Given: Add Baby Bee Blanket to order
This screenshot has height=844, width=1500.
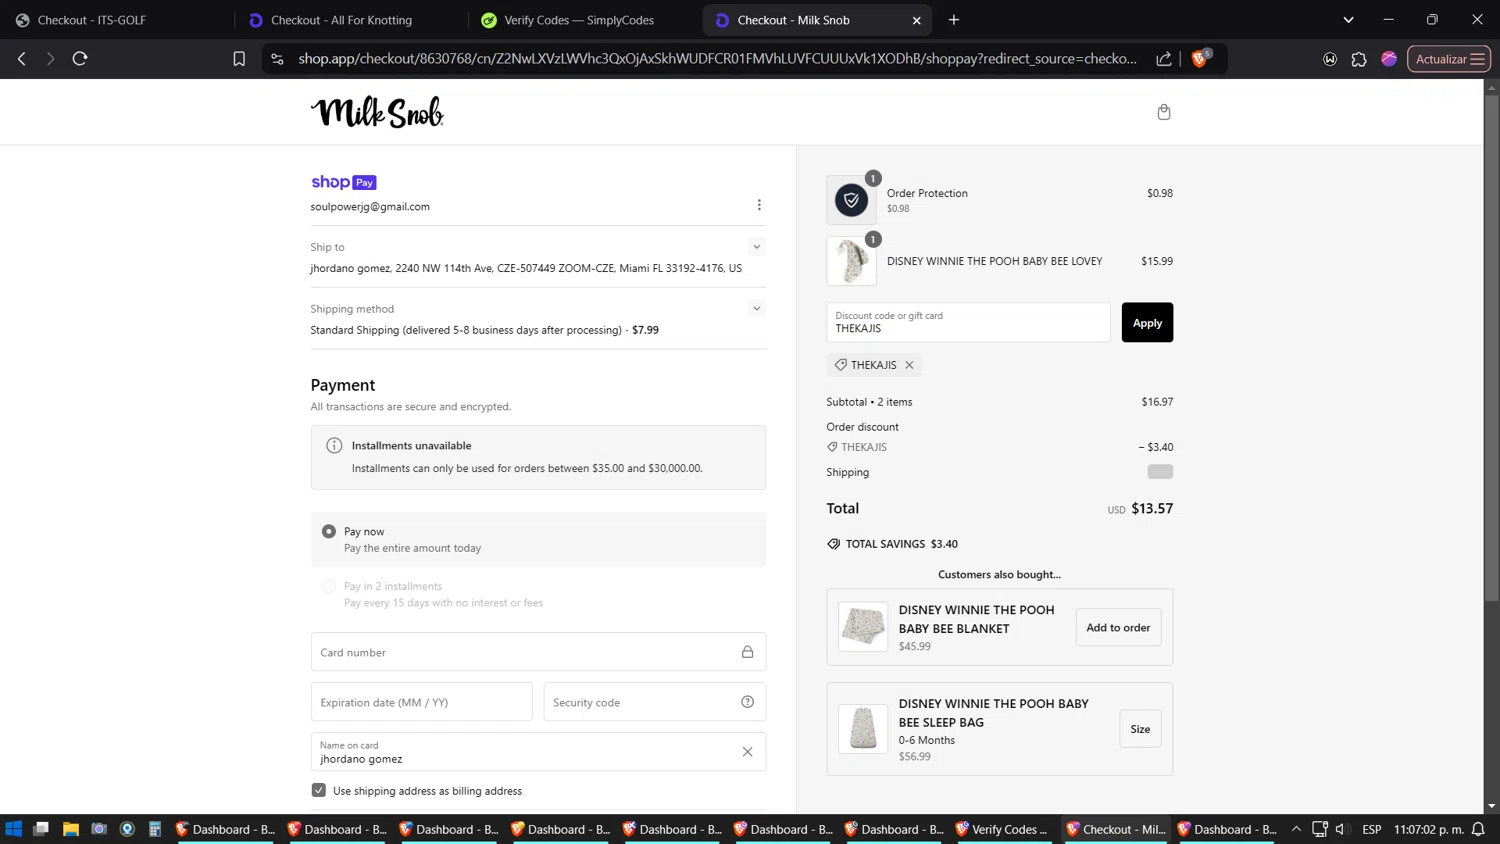Looking at the screenshot, I should tap(1118, 627).
